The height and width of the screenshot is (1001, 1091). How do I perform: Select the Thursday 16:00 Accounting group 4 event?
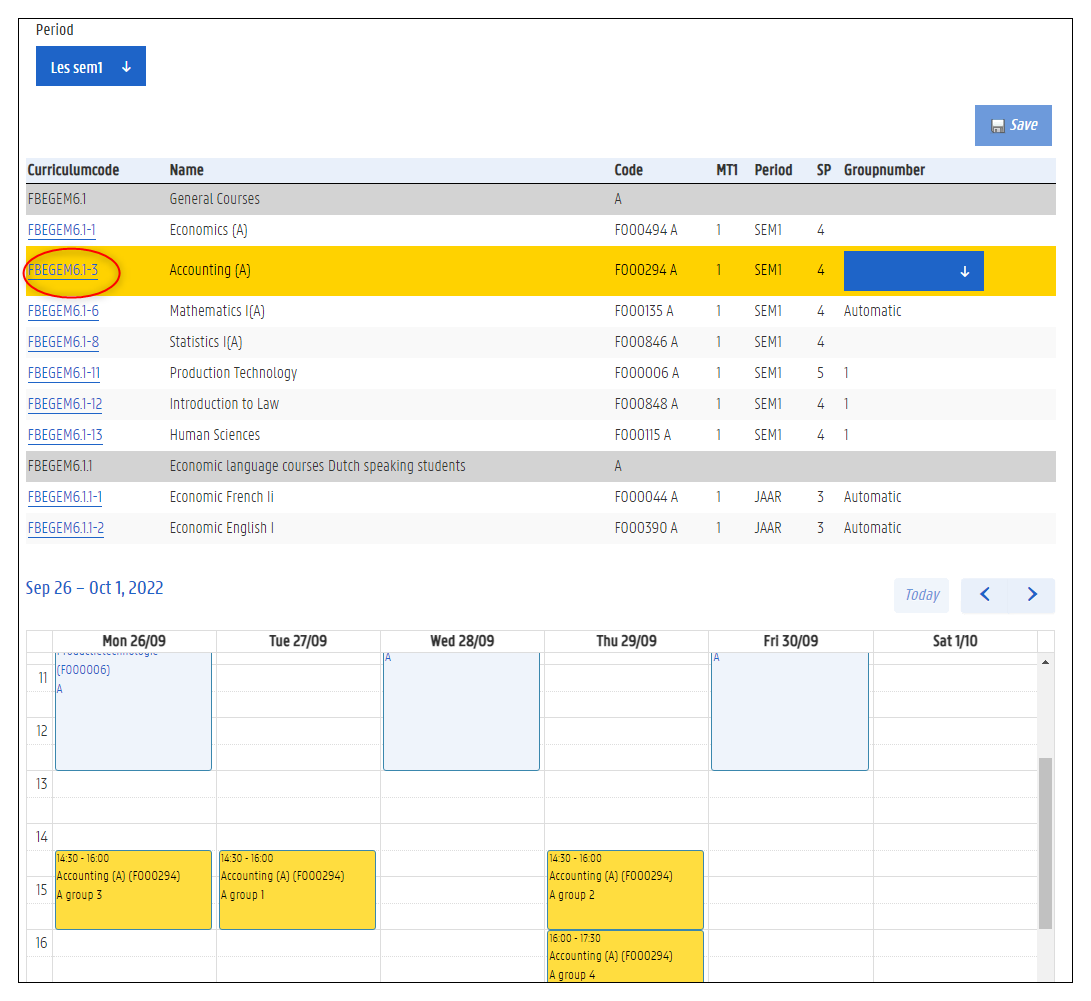coord(625,957)
